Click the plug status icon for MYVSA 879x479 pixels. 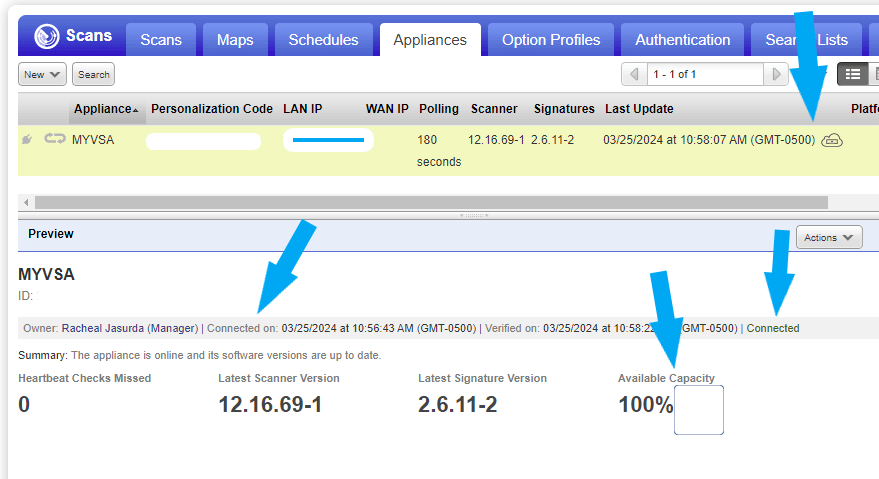(x=26, y=139)
